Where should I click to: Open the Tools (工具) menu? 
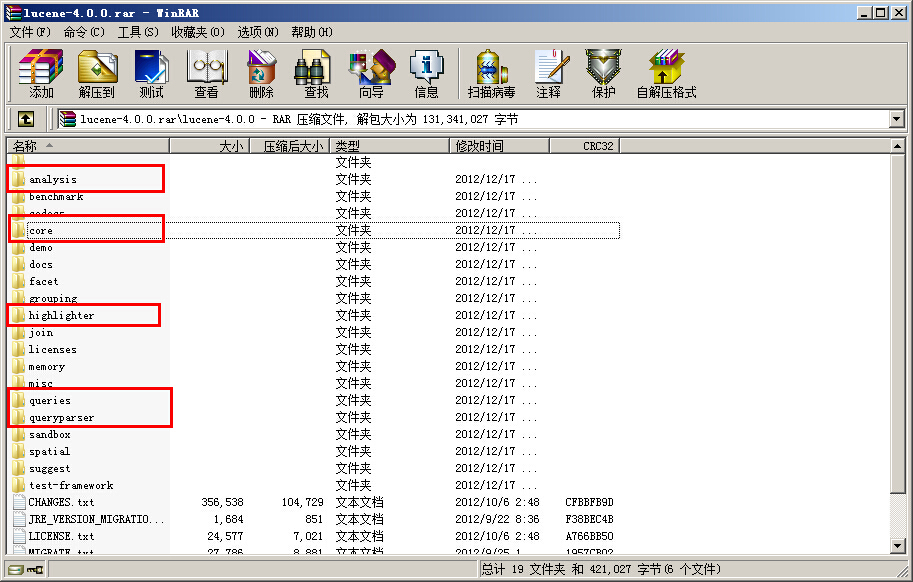coord(138,32)
